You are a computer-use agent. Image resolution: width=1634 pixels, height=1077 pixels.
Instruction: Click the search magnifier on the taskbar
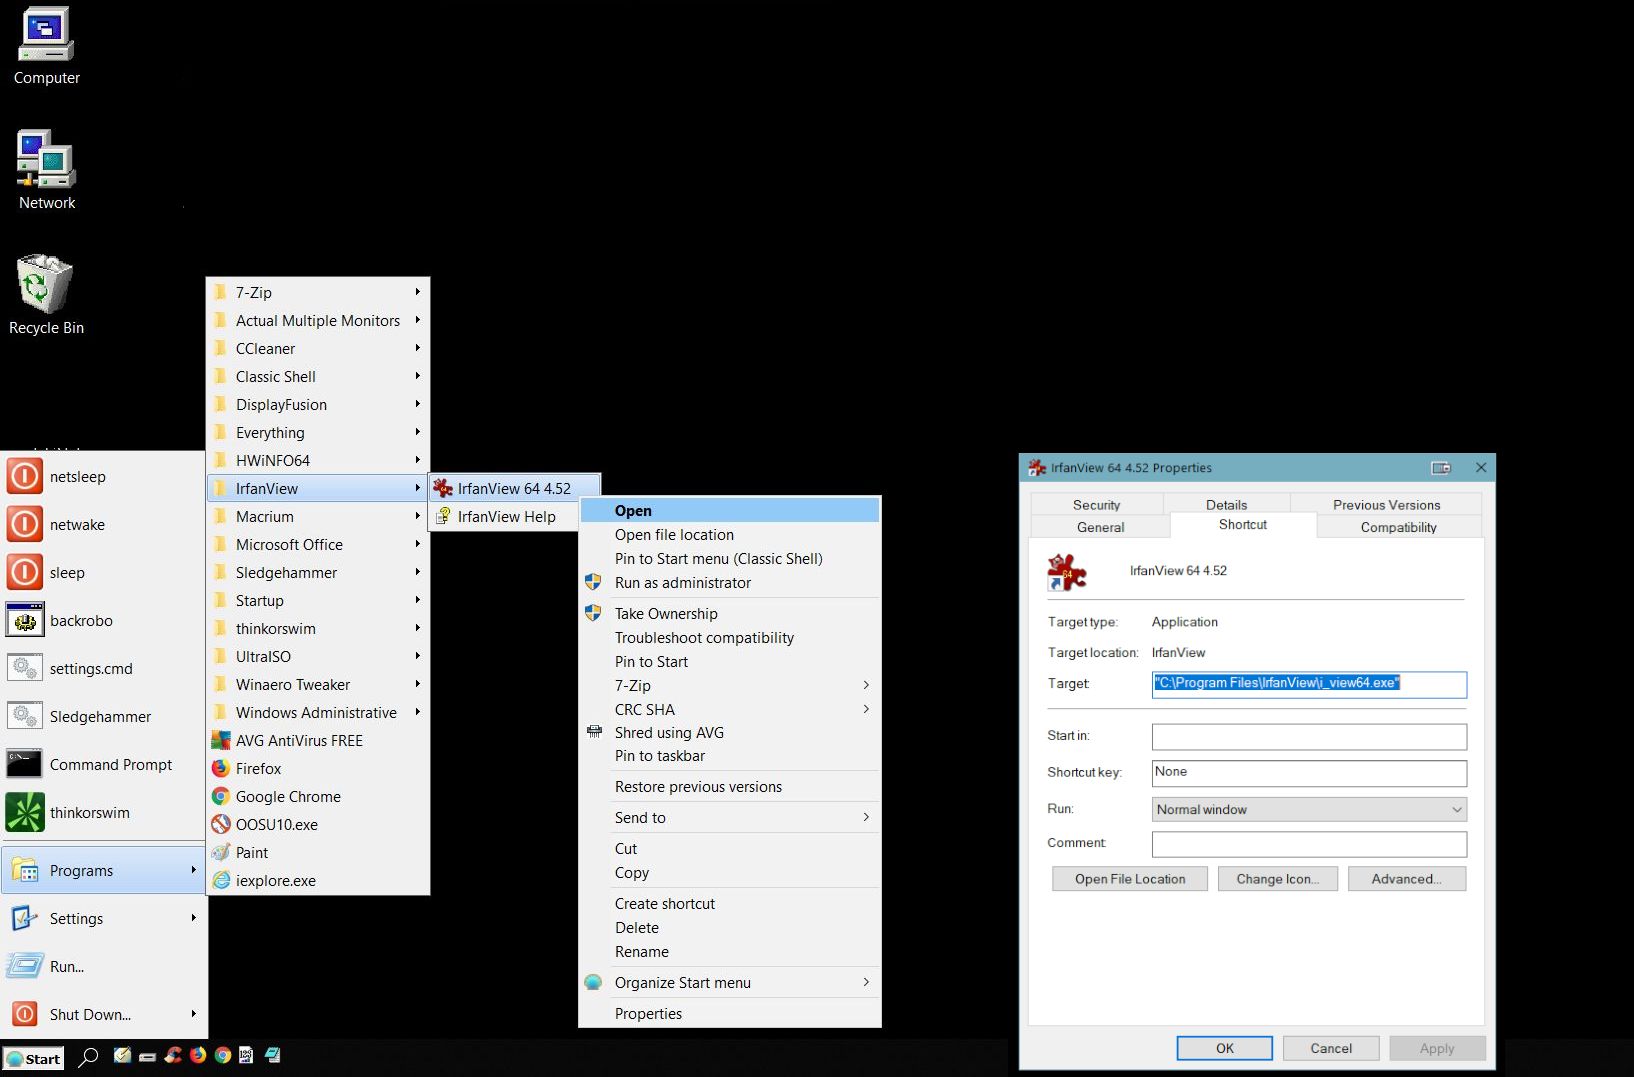88,1057
